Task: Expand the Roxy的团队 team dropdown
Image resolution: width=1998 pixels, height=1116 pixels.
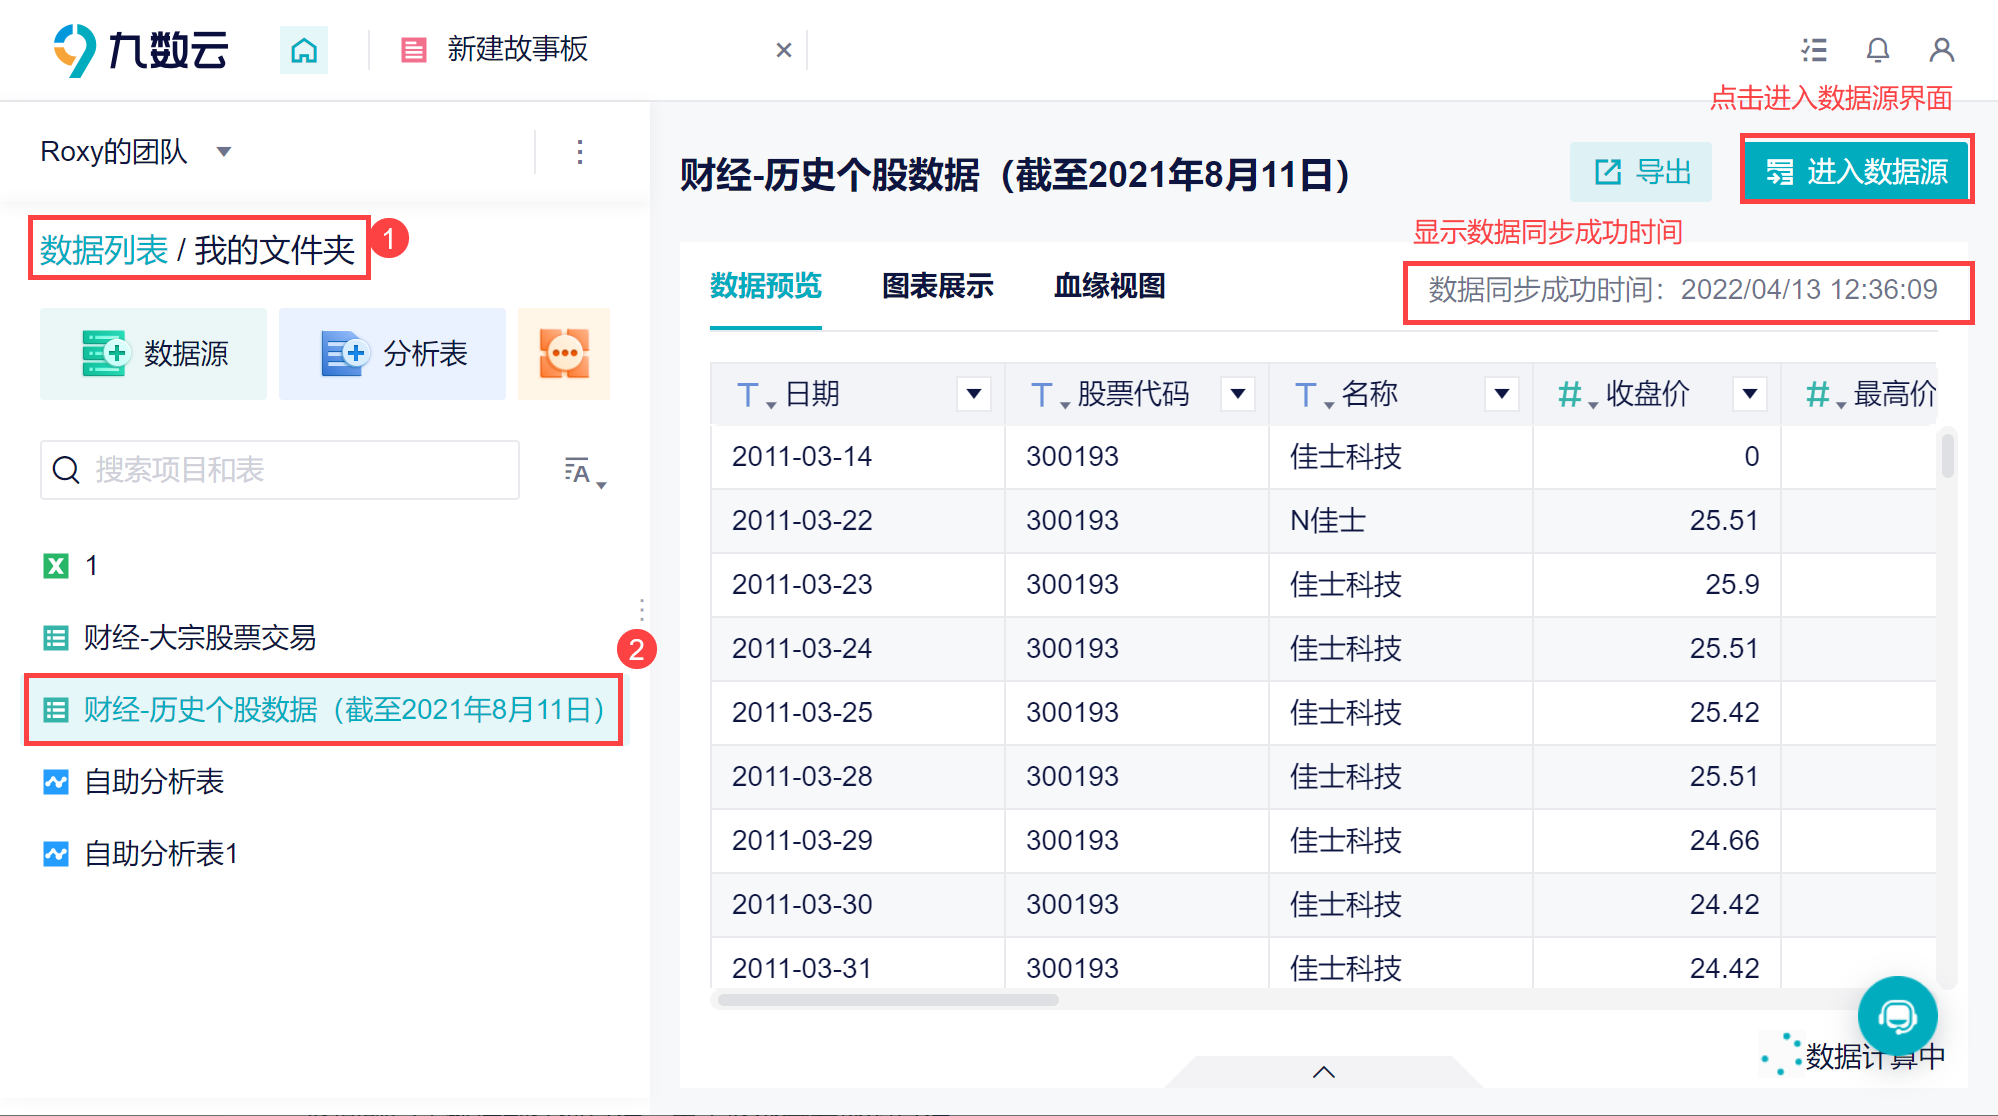Action: (x=224, y=152)
